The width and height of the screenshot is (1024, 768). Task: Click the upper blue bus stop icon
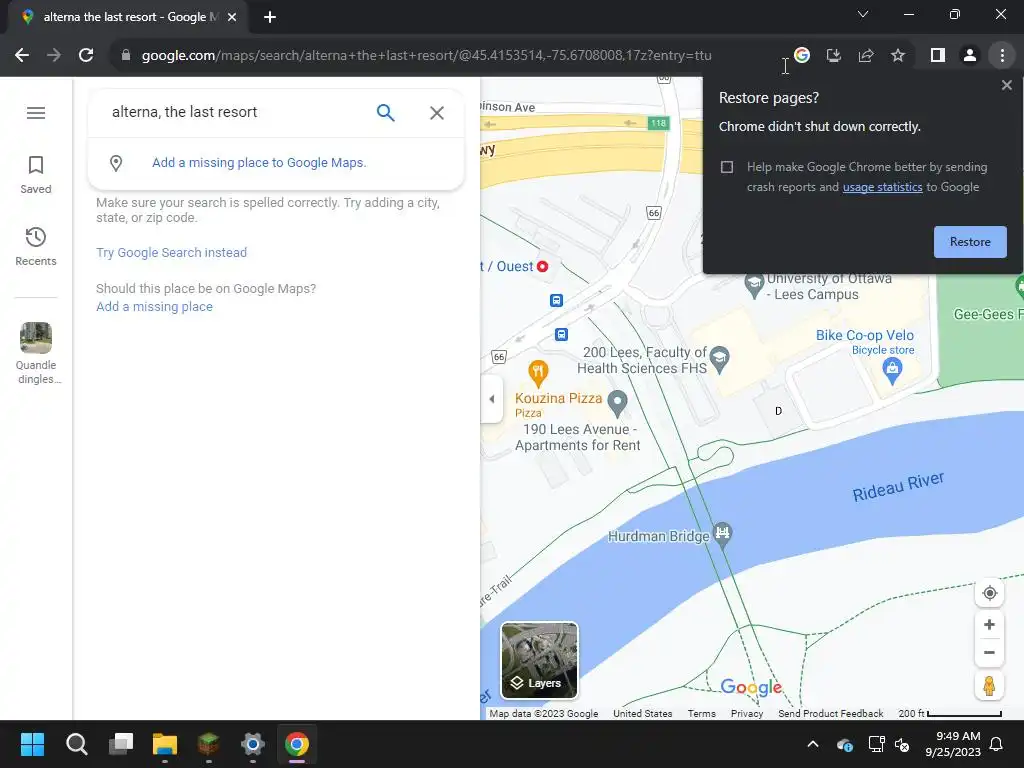pos(556,300)
